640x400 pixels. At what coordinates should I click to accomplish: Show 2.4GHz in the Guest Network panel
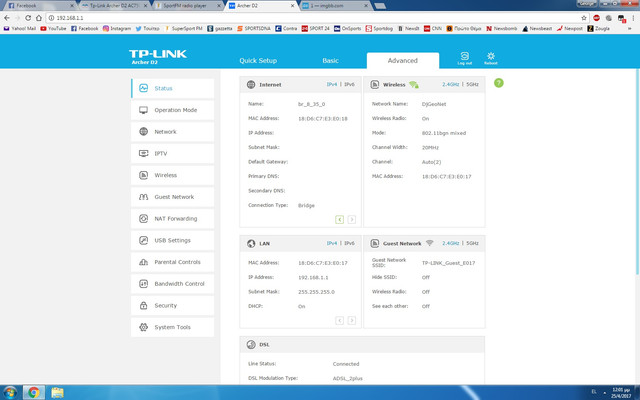[x=451, y=243]
